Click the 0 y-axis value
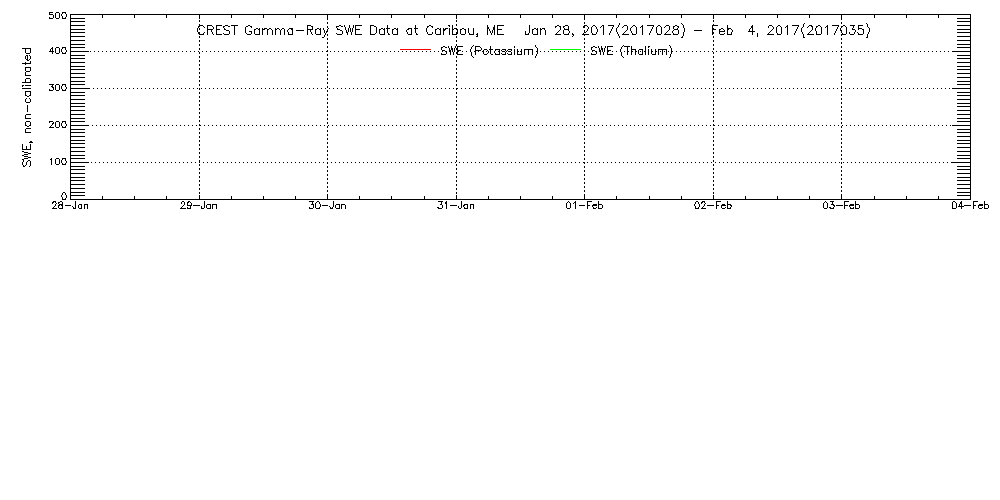This screenshot has height=500, width=1000. 64,195
